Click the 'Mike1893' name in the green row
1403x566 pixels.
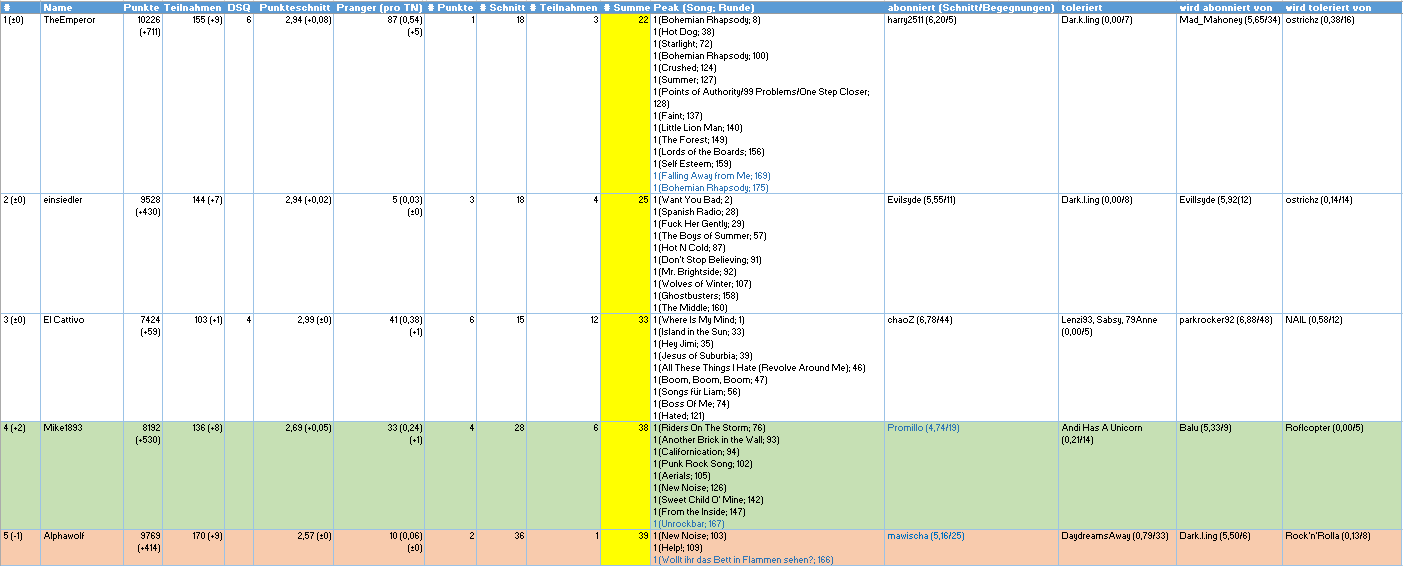(x=62, y=428)
